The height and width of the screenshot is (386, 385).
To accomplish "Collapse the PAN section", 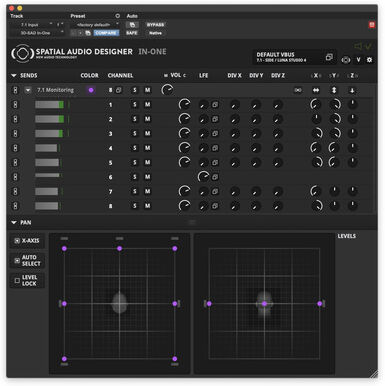I will tap(14, 222).
